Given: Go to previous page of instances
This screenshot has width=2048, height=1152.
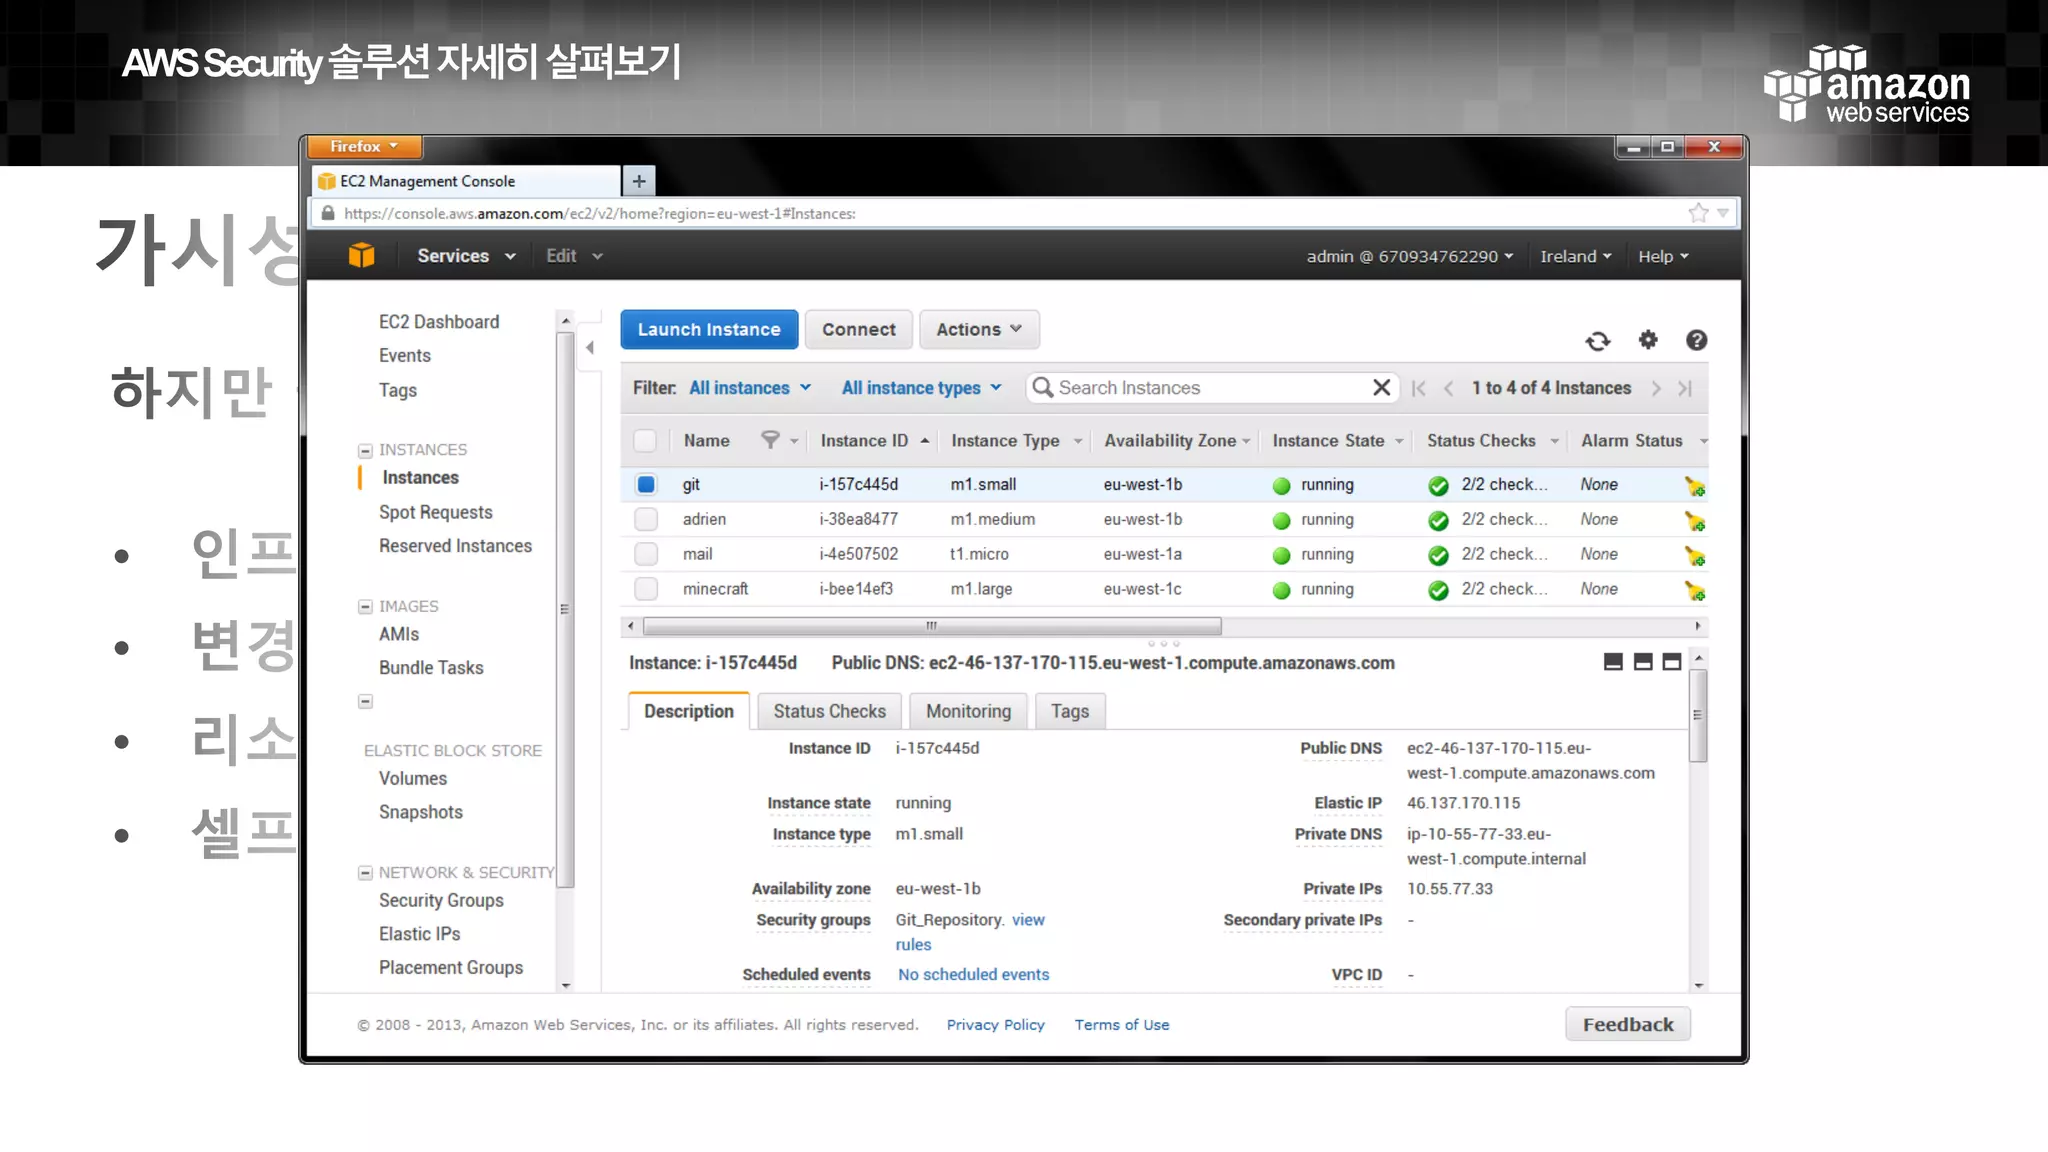Looking at the screenshot, I should pyautogui.click(x=1448, y=389).
